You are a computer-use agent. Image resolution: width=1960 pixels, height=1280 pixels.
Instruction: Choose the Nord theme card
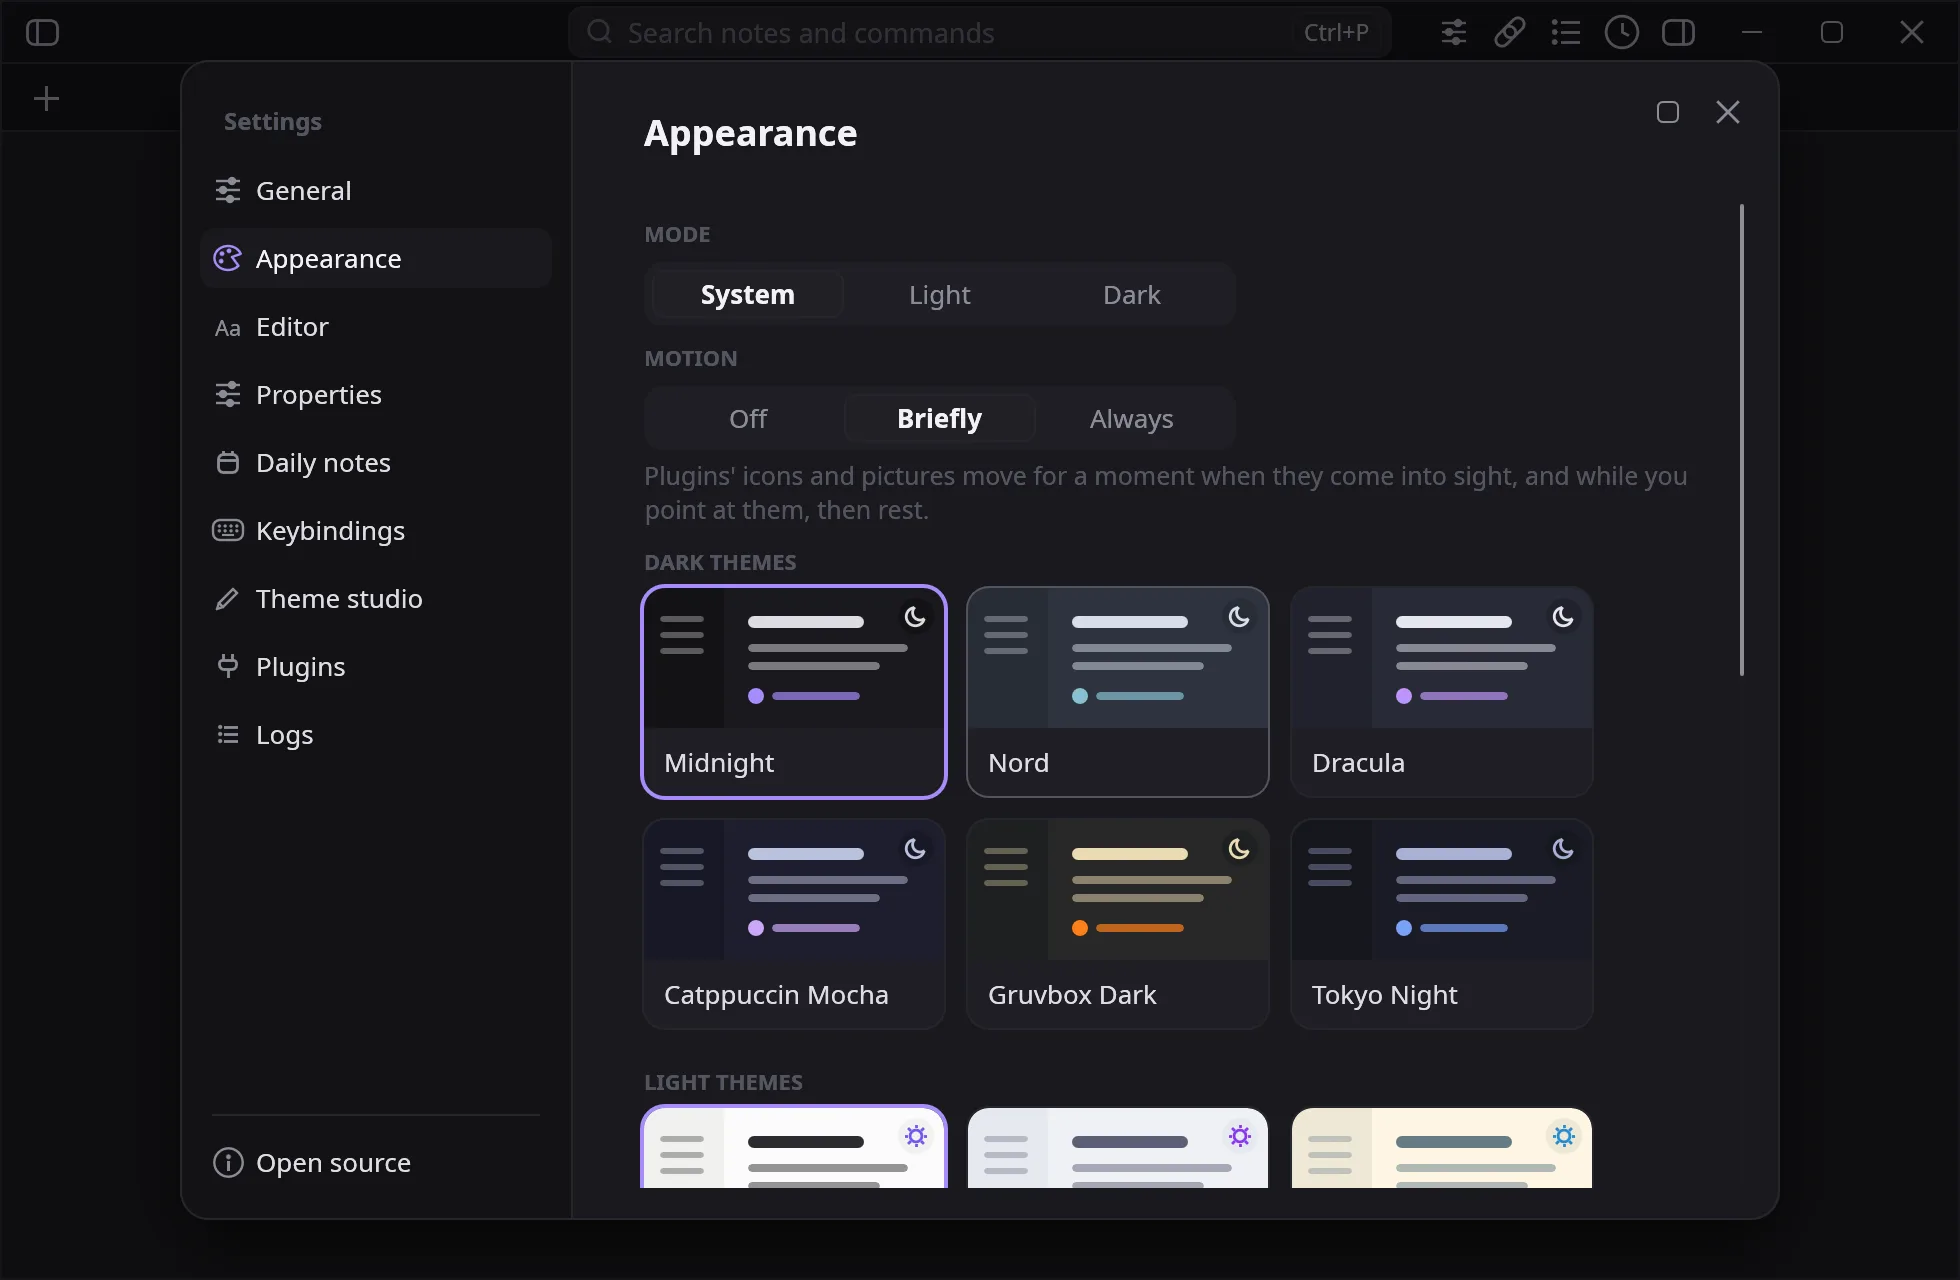[x=1118, y=692]
